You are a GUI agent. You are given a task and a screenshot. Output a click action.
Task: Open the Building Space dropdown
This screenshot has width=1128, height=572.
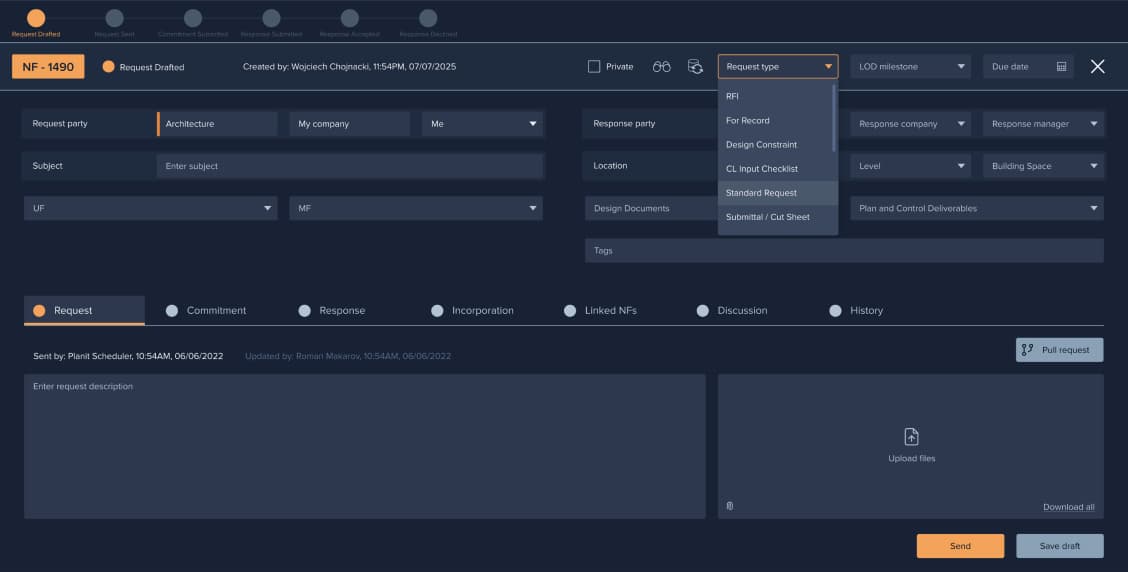[1043, 165]
